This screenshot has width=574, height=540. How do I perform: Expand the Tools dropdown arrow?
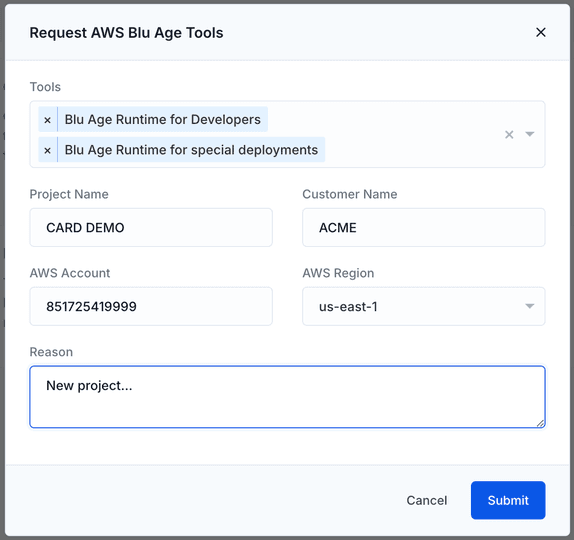point(529,134)
